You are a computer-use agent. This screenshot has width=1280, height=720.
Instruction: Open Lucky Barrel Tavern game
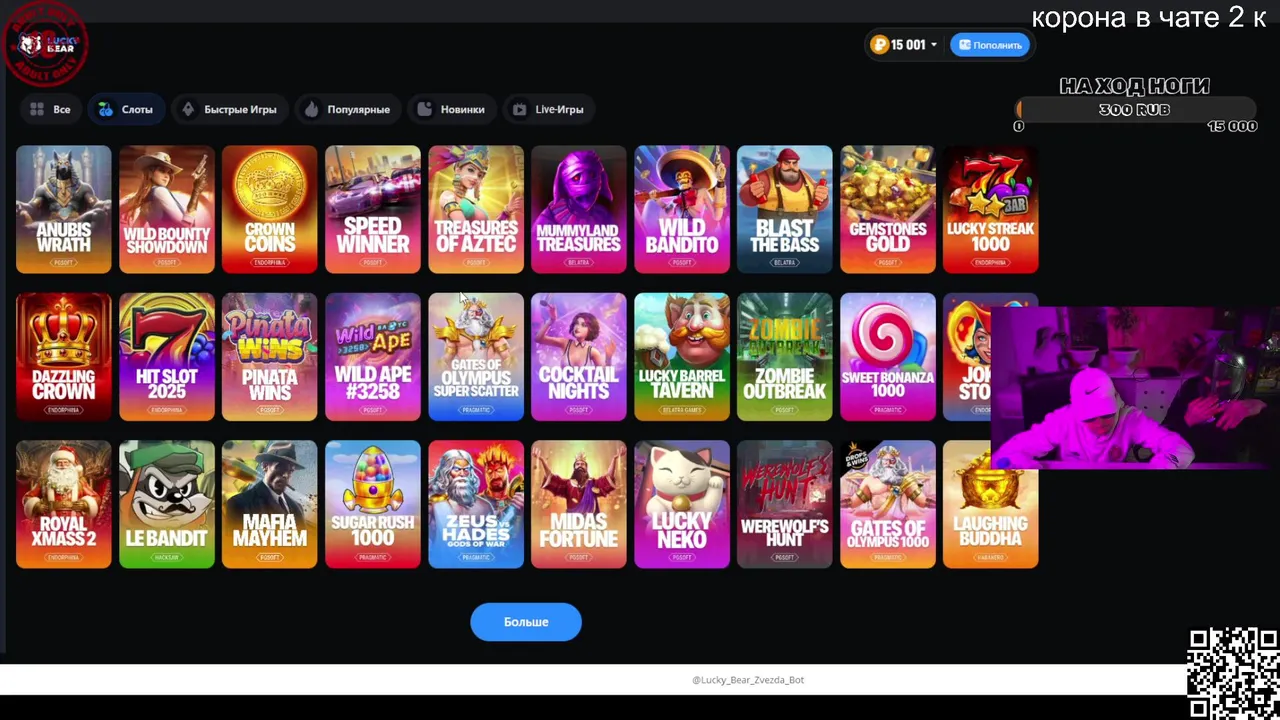point(682,357)
